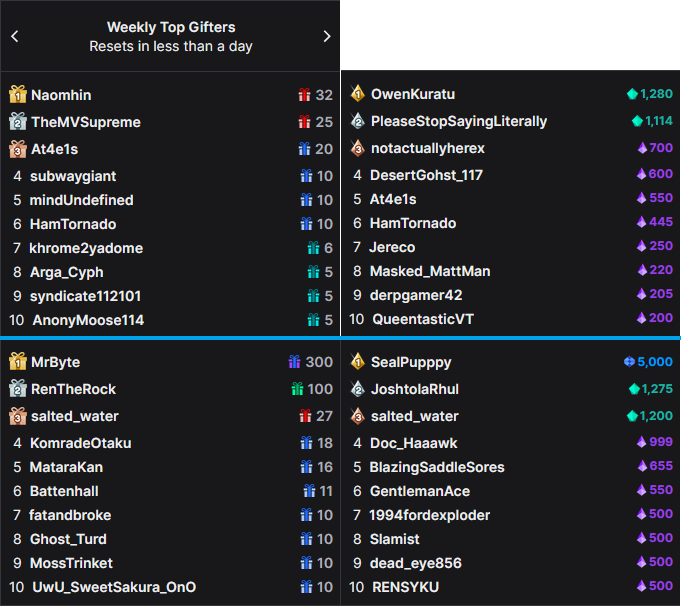This screenshot has height=606, width=681.
Task: Click the MataraKan username
Action: click(x=66, y=467)
